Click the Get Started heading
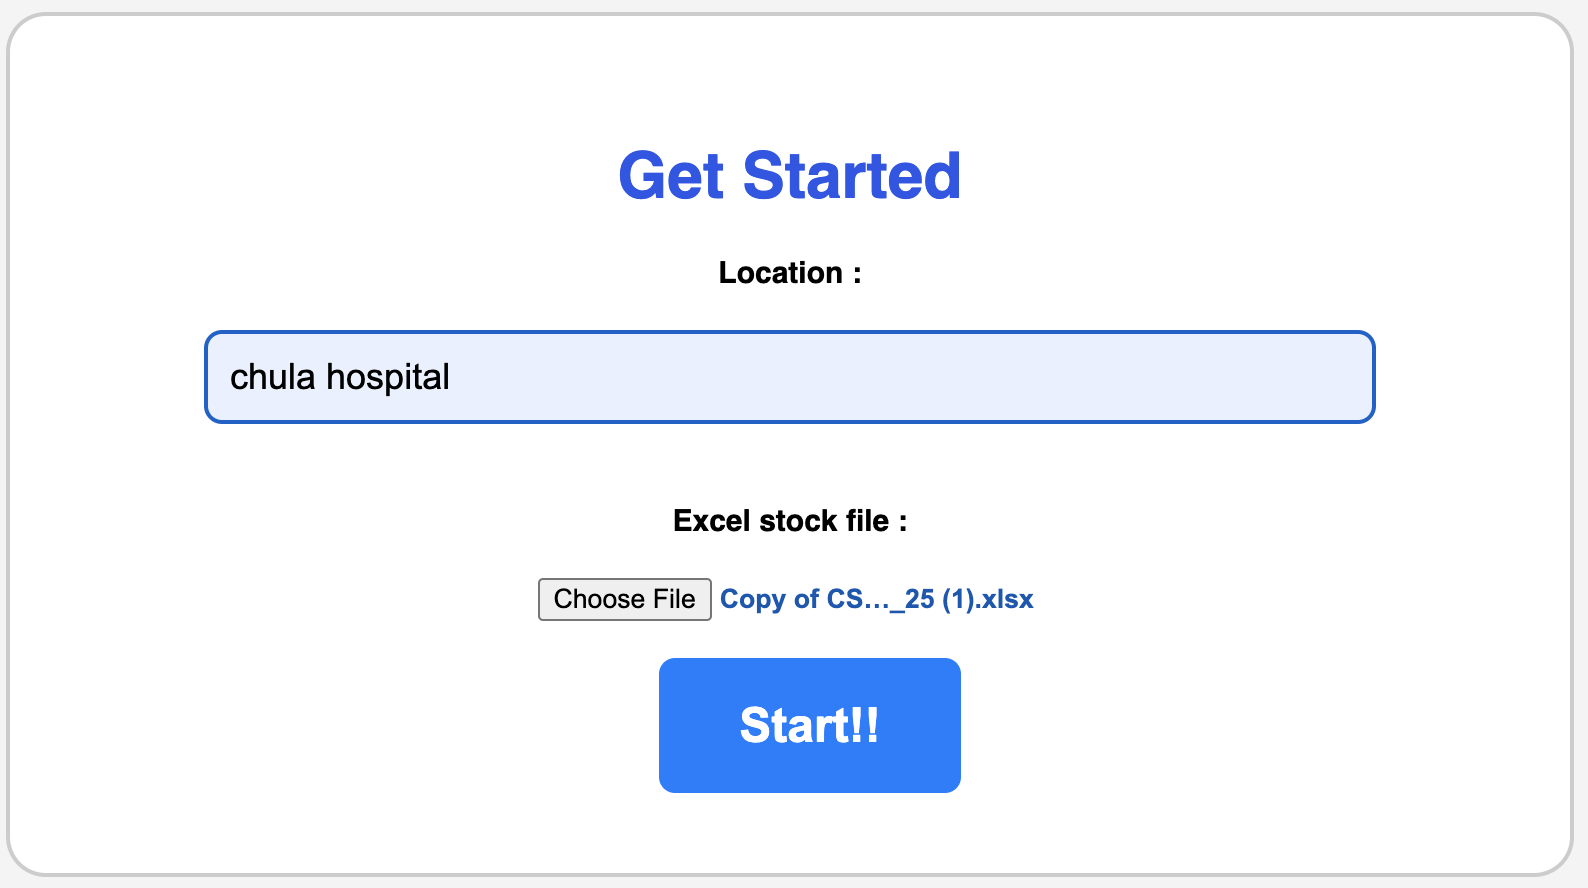The image size is (1588, 888). [789, 176]
